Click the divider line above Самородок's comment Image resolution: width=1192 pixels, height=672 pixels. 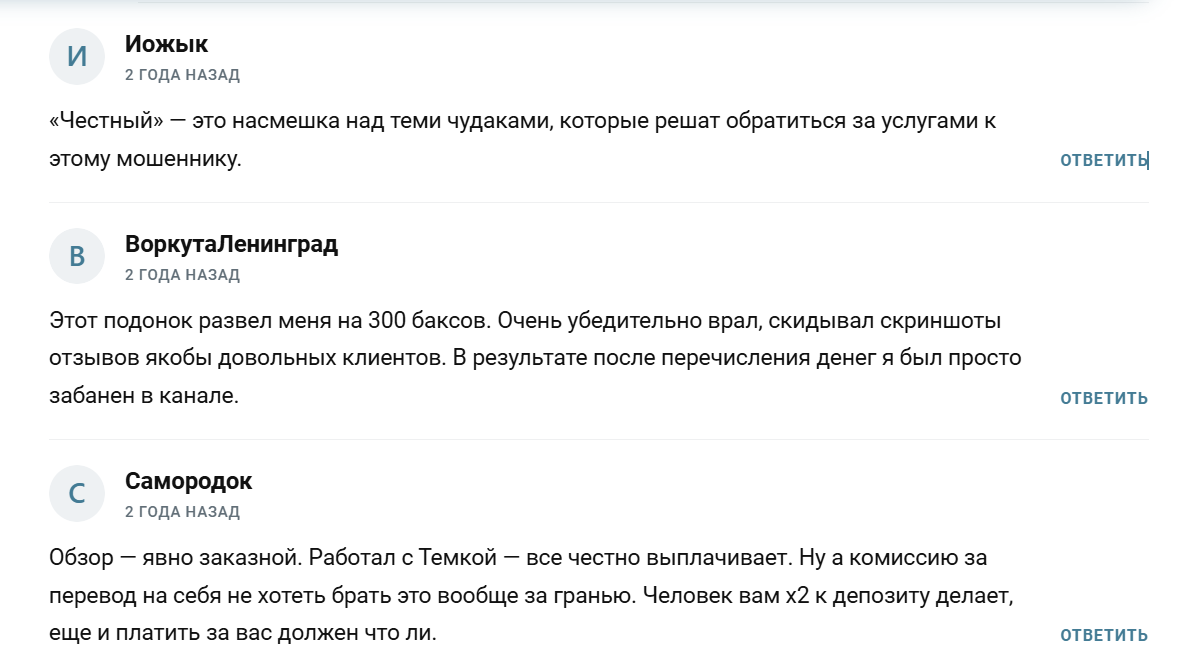(599, 439)
